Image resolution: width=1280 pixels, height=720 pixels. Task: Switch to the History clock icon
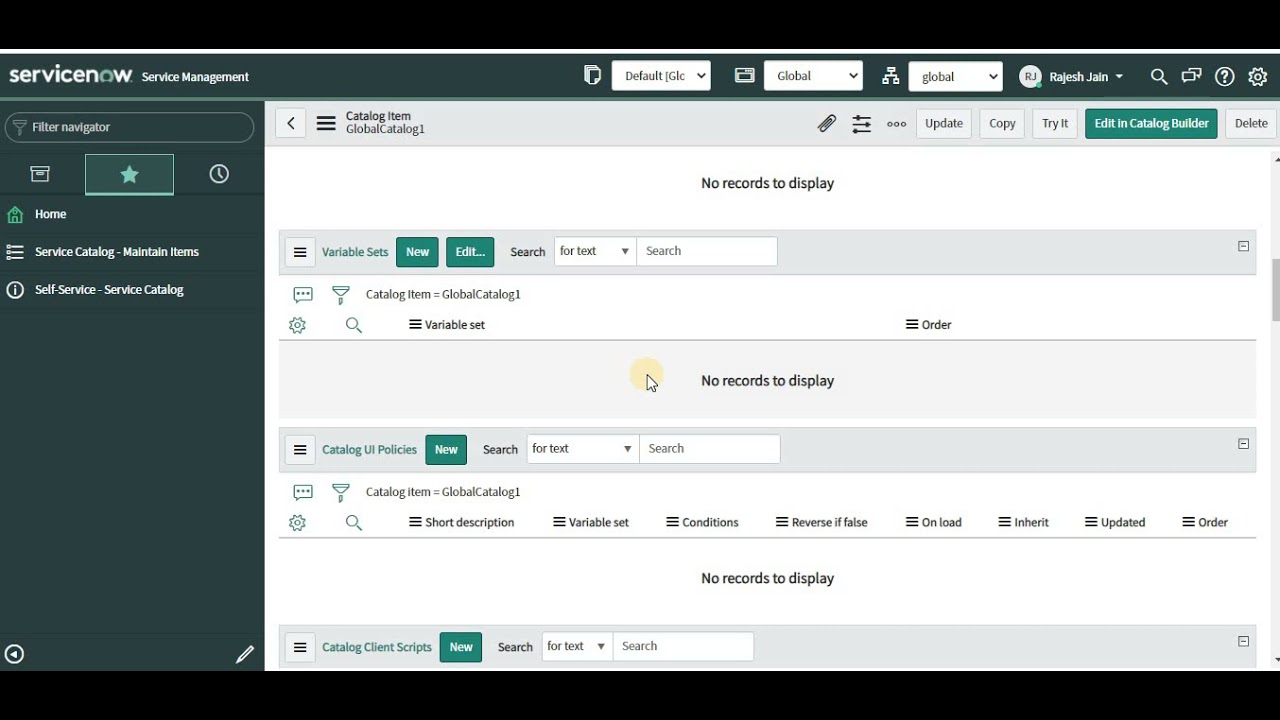[219, 173]
